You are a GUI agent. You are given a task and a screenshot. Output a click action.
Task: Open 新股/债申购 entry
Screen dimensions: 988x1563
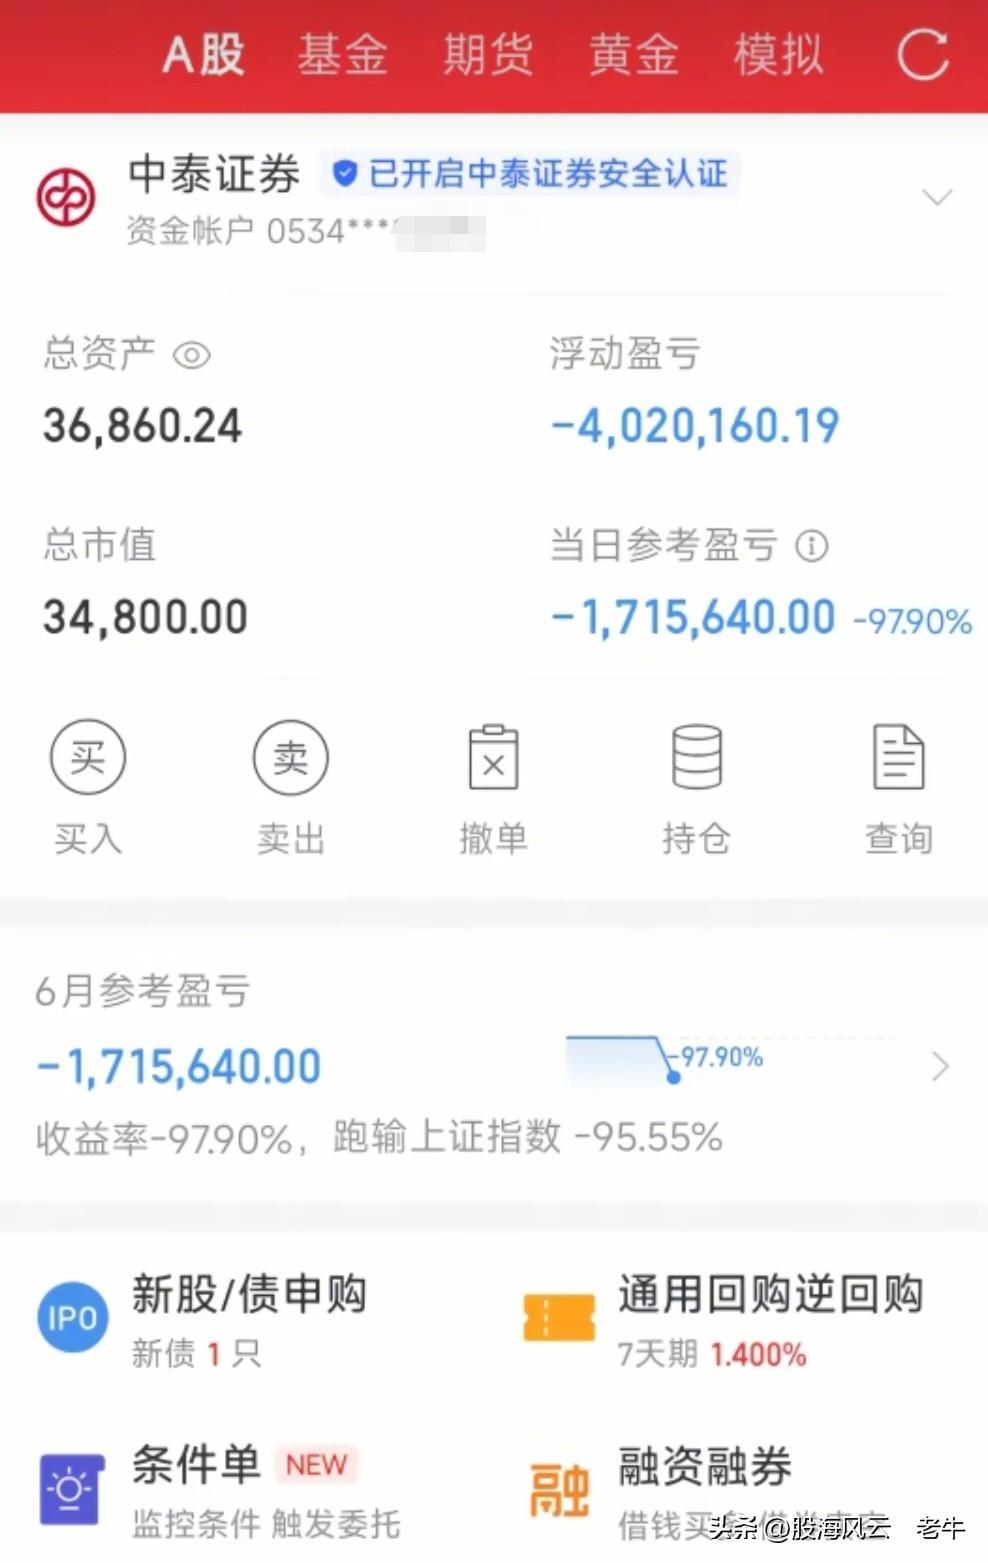(x=250, y=1293)
